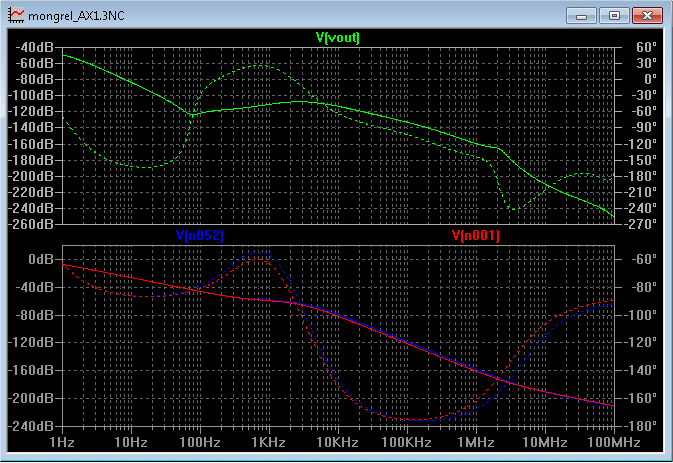Click the window title mongrel_AX1.3NC
This screenshot has width=673, height=463.
click(76, 16)
